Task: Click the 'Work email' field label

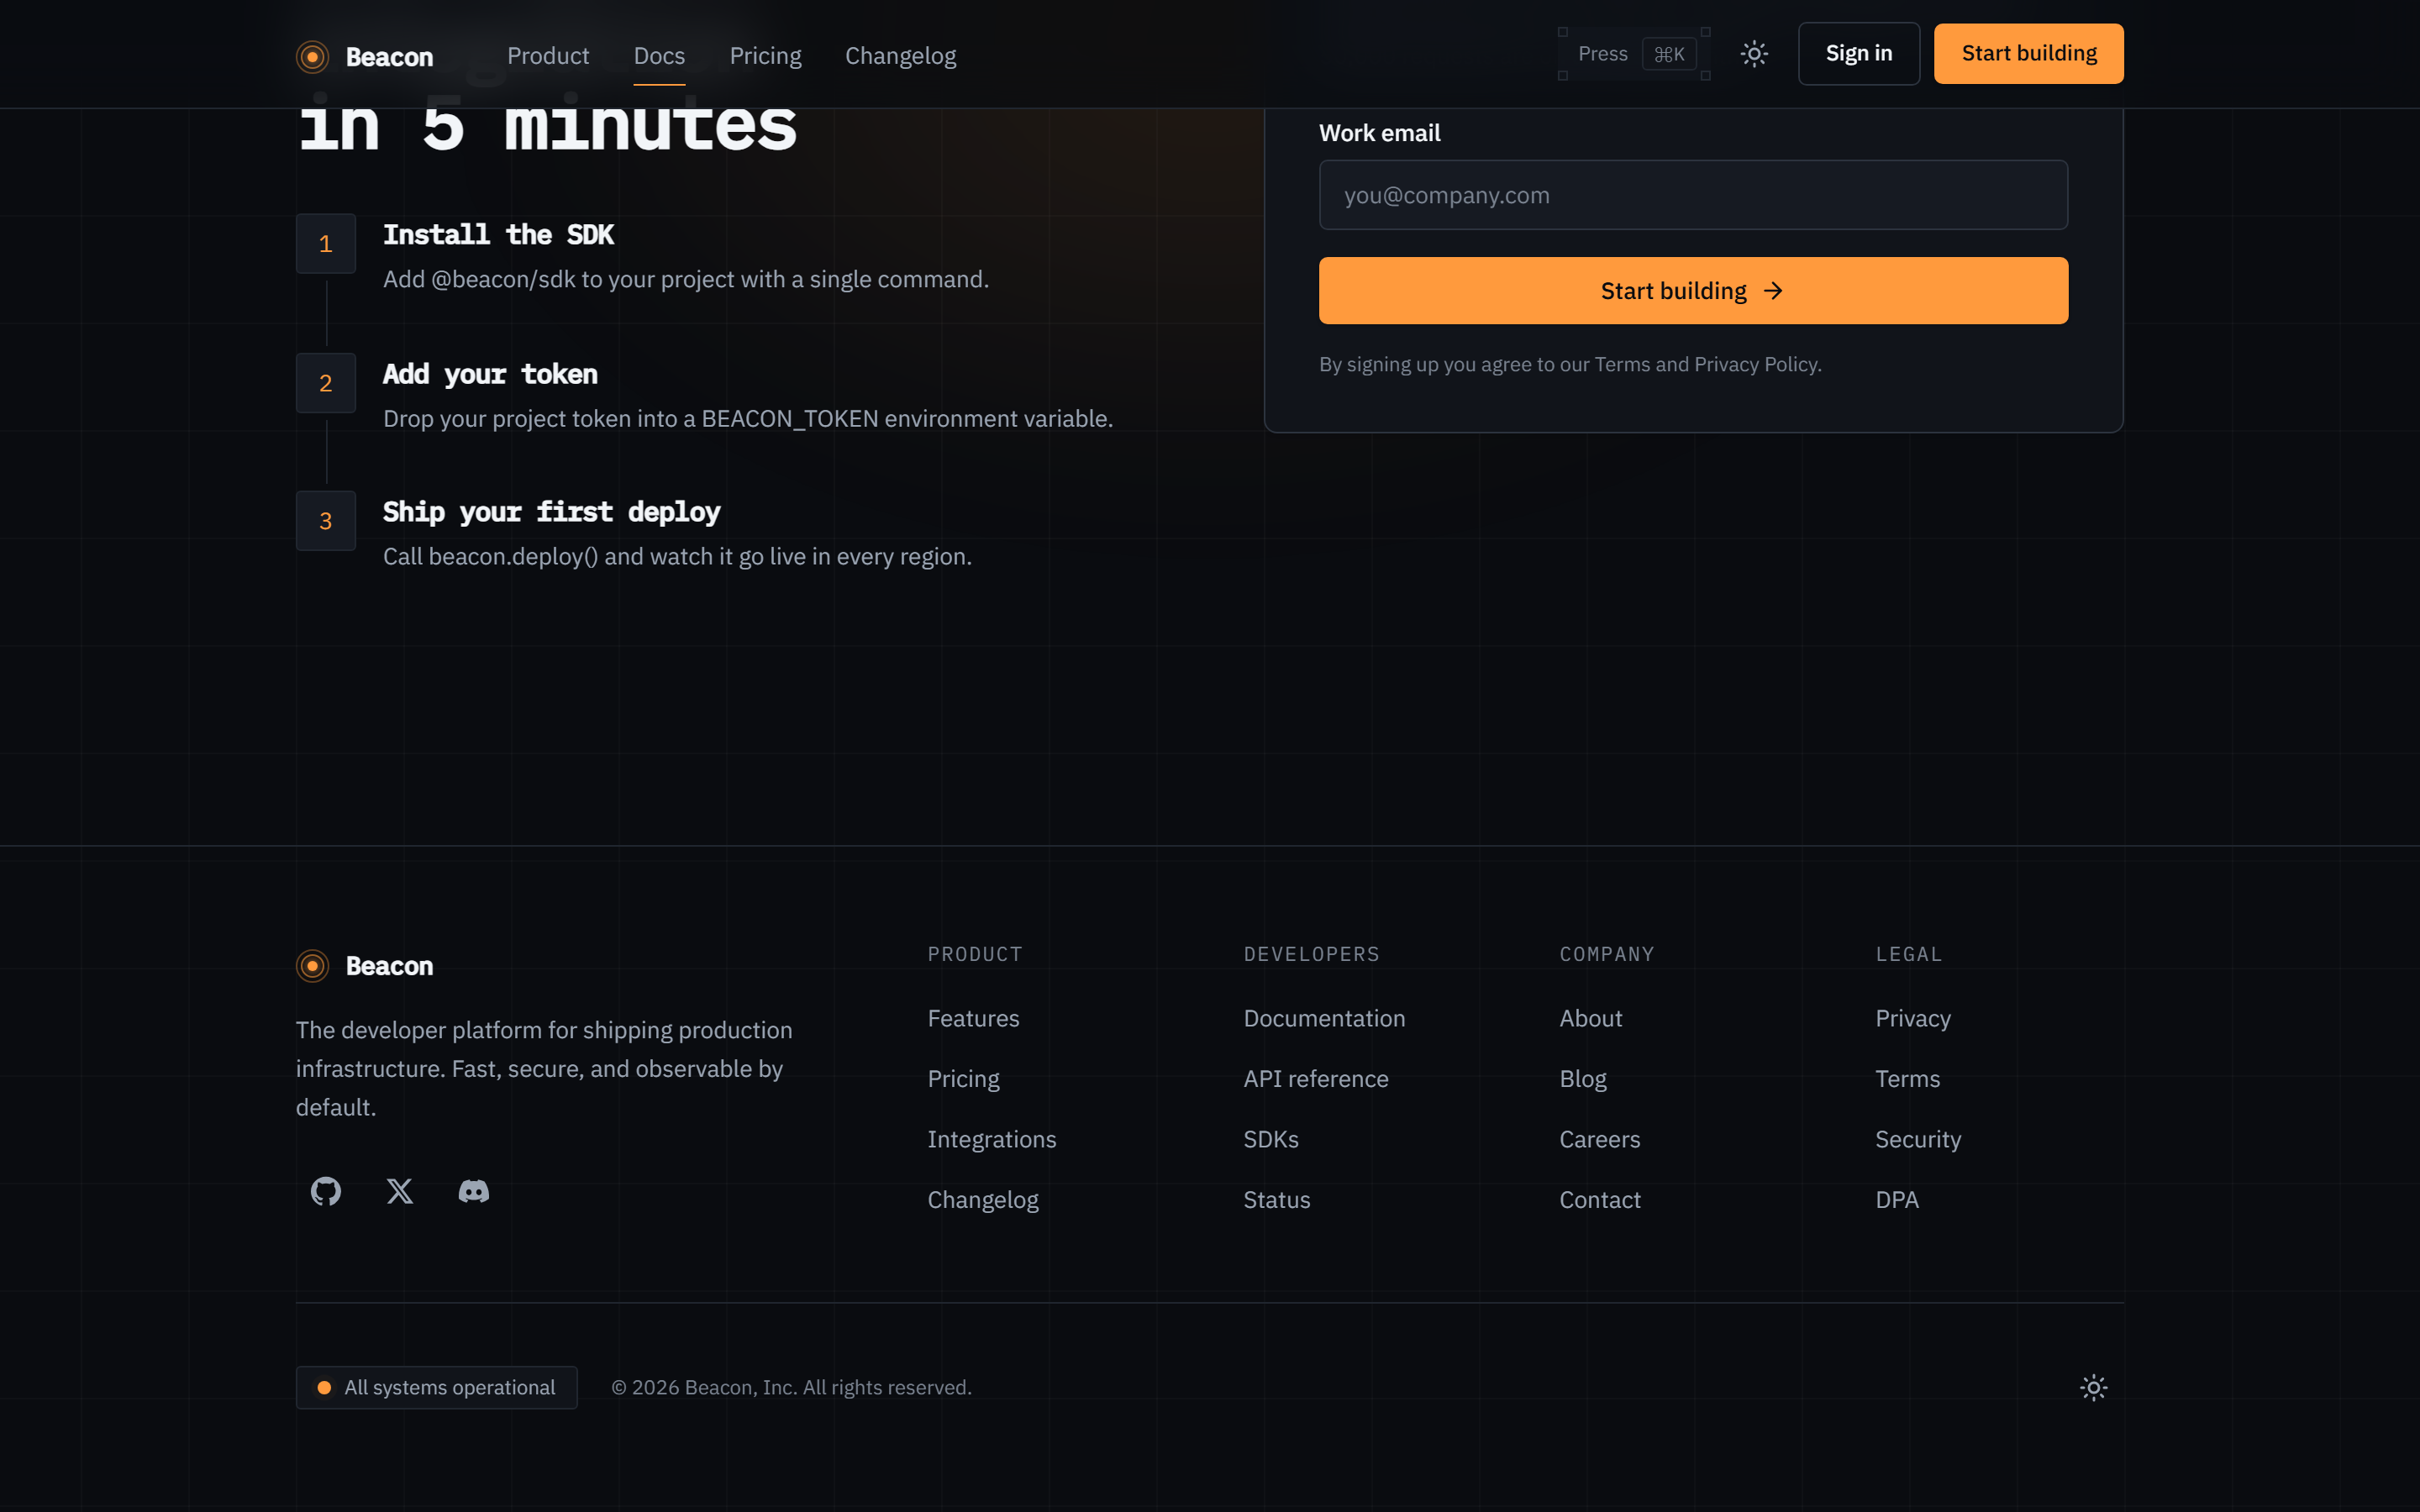Action: pyautogui.click(x=1379, y=133)
